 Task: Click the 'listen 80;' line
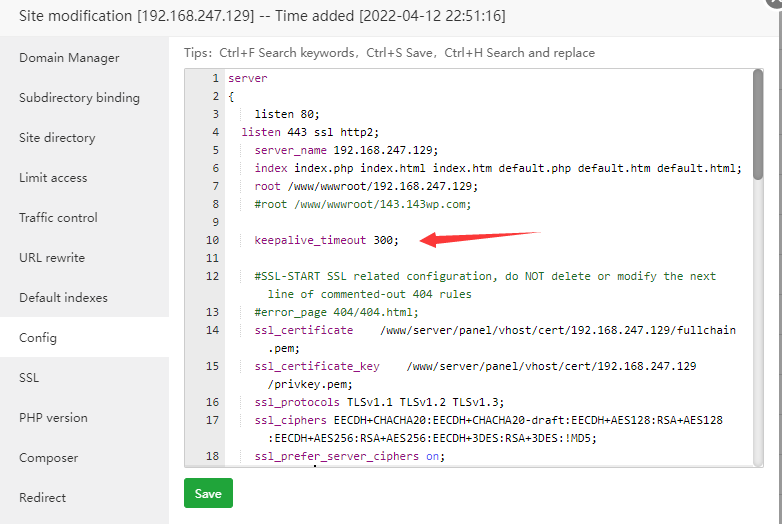tap(287, 114)
